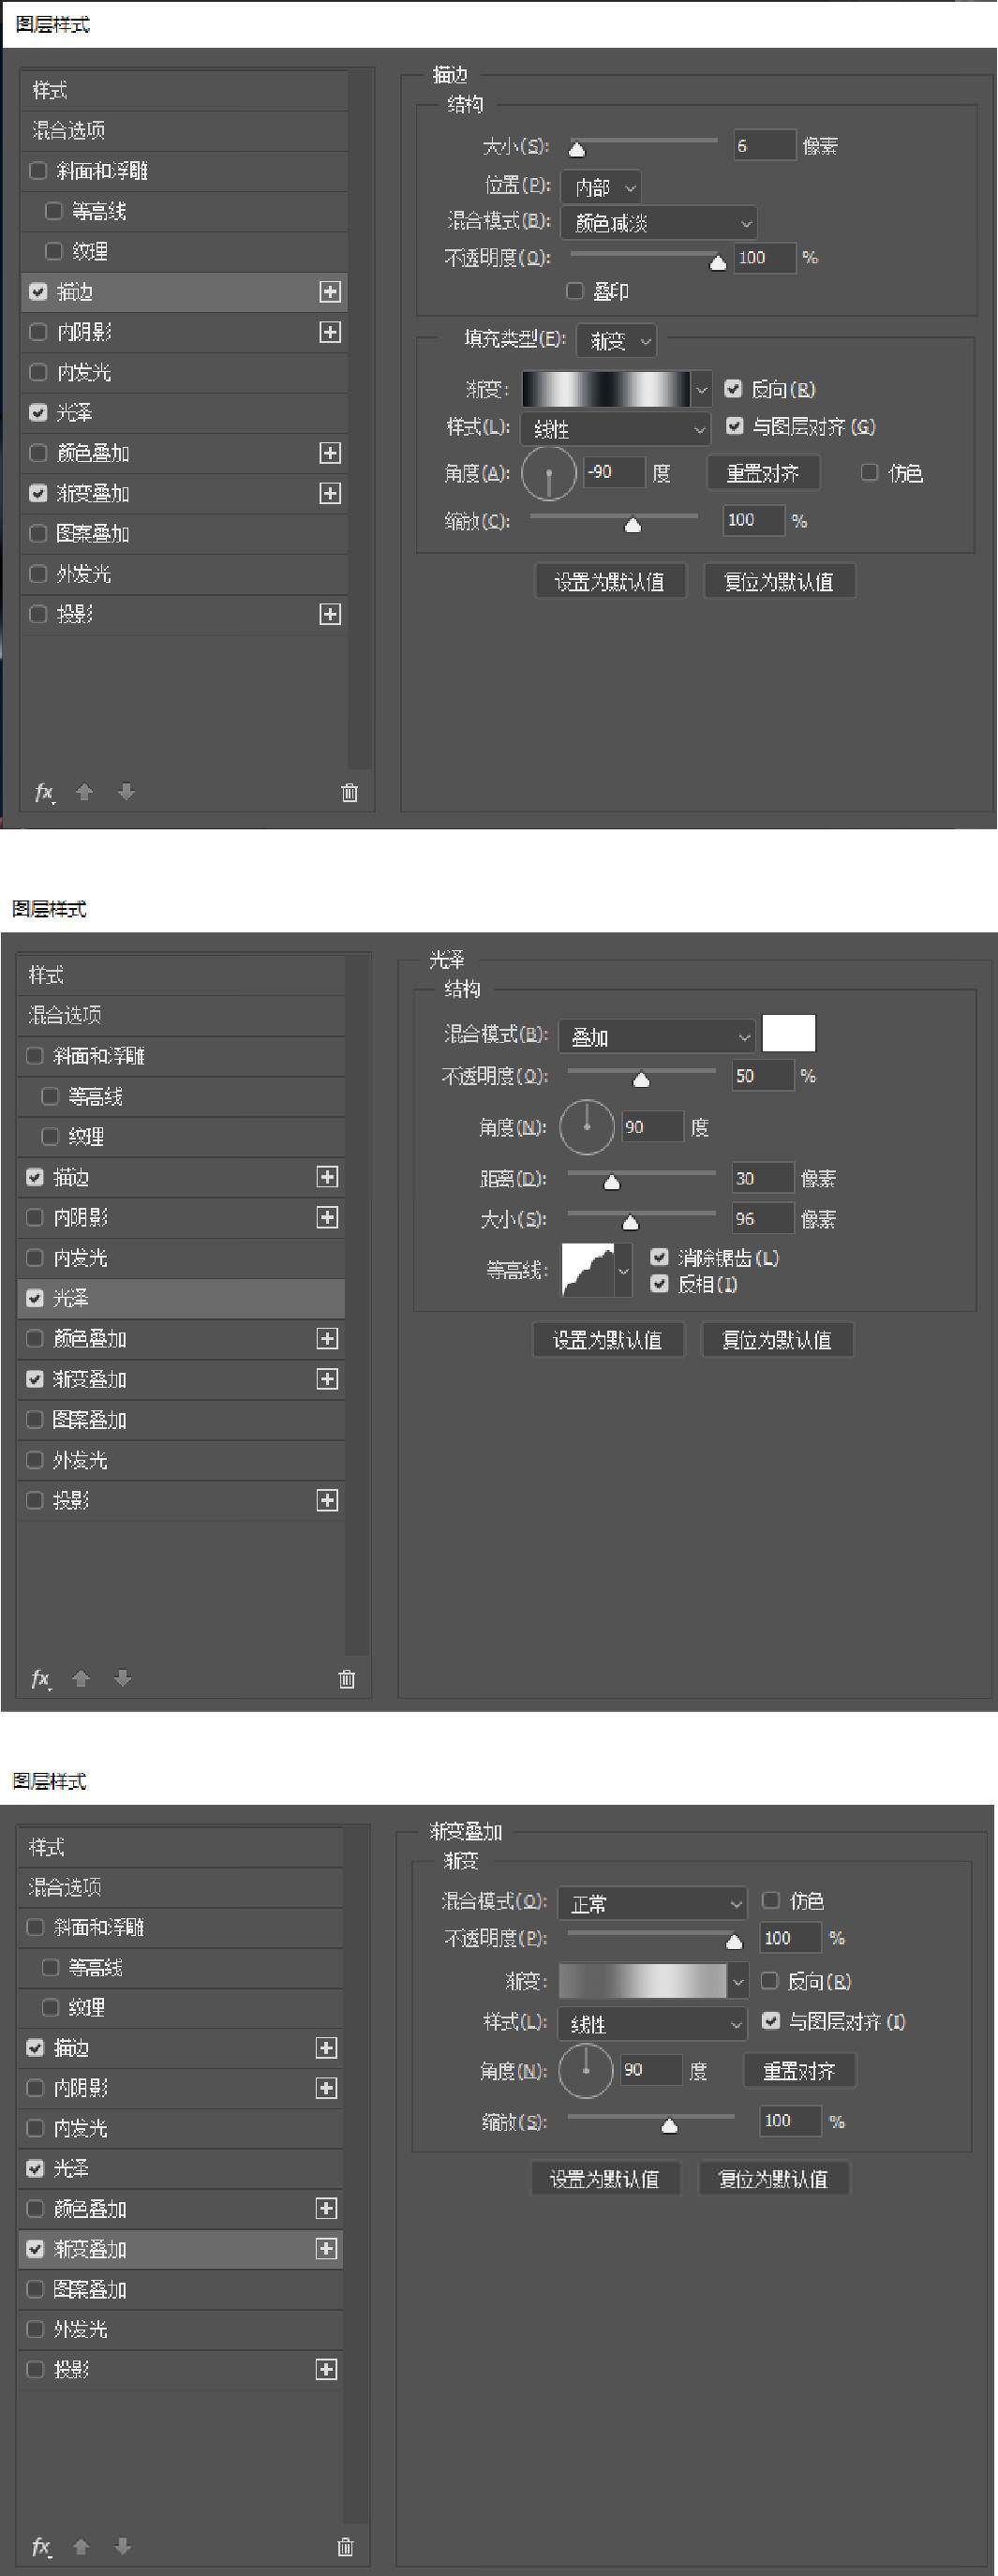The image size is (998, 2576).
Task: Uncheck 反向(R) in the stroke gradient settings
Action: 733,388
